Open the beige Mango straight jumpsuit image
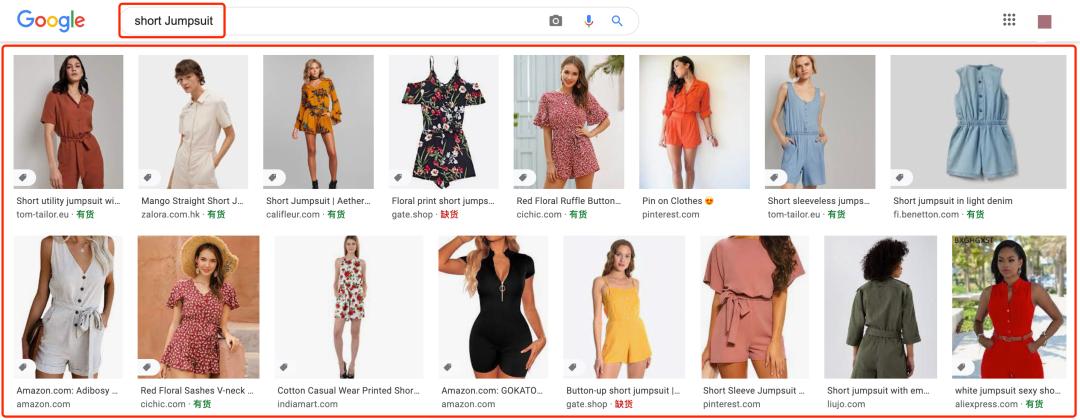 tap(194, 122)
